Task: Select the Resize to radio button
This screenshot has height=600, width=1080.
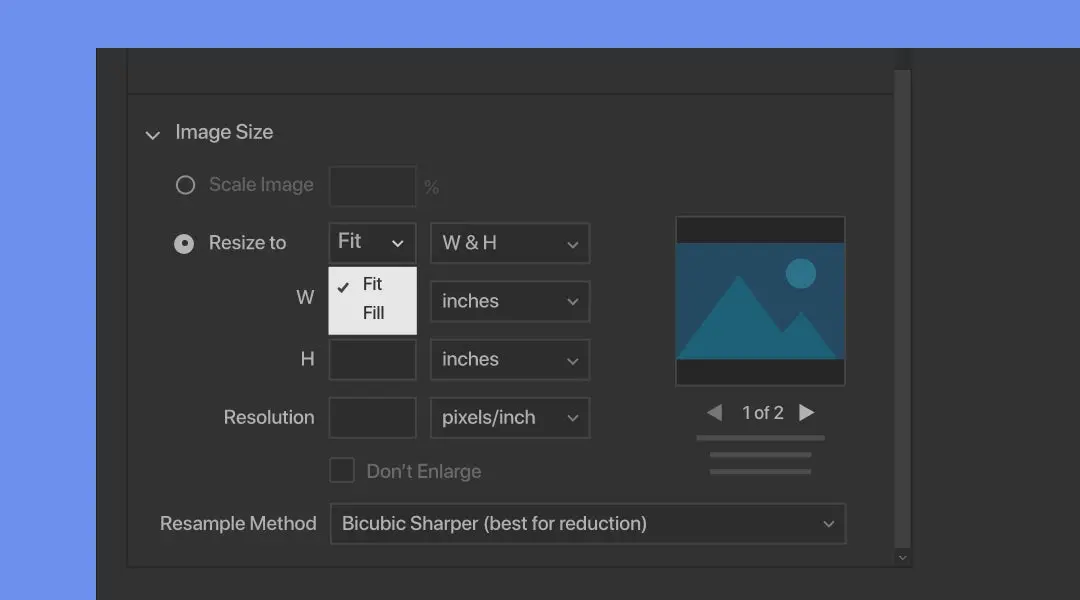Action: [x=184, y=243]
